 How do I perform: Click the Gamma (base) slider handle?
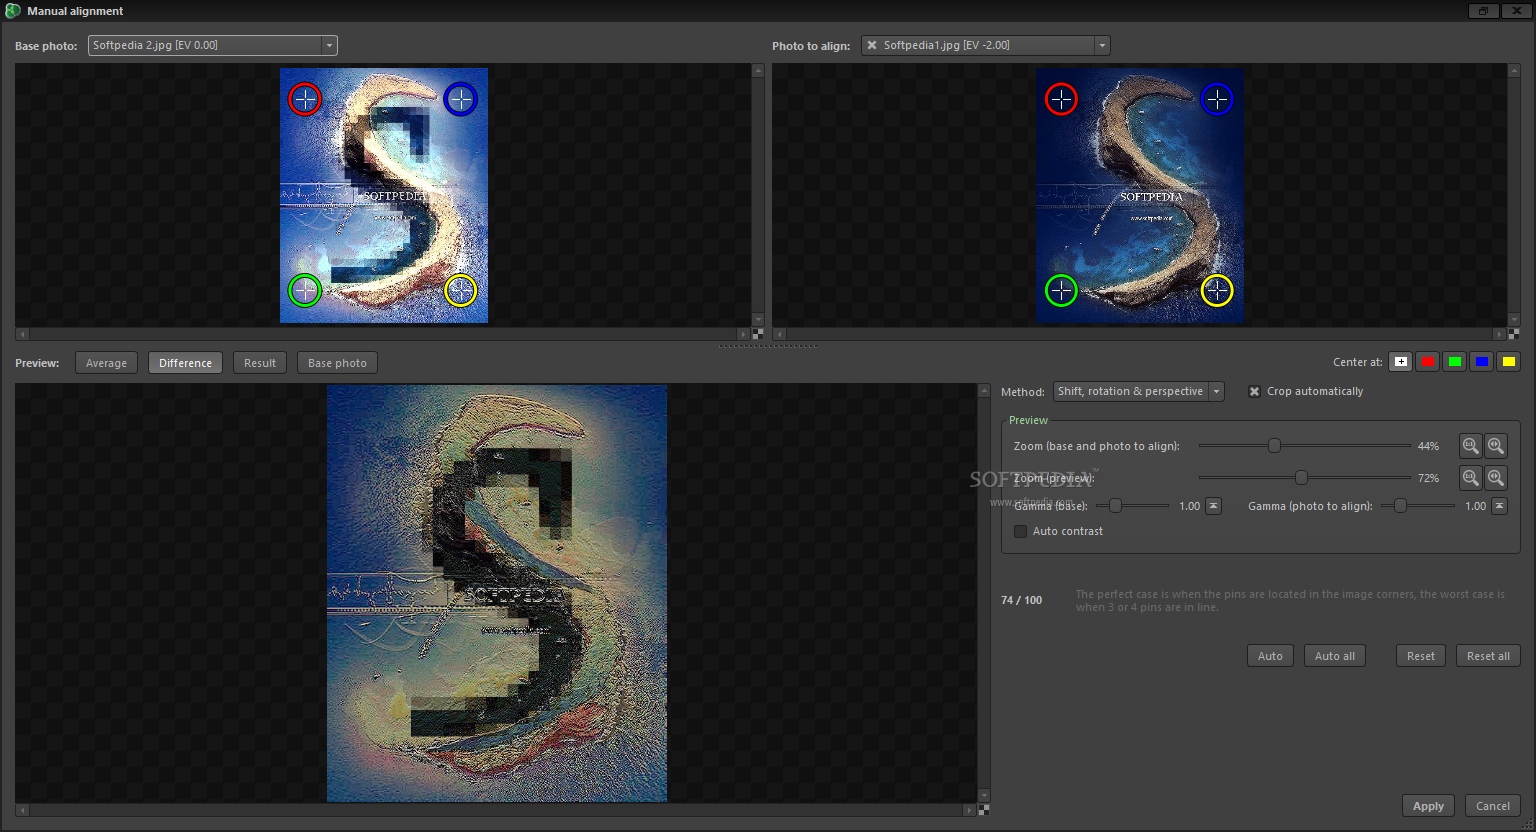click(x=1115, y=506)
